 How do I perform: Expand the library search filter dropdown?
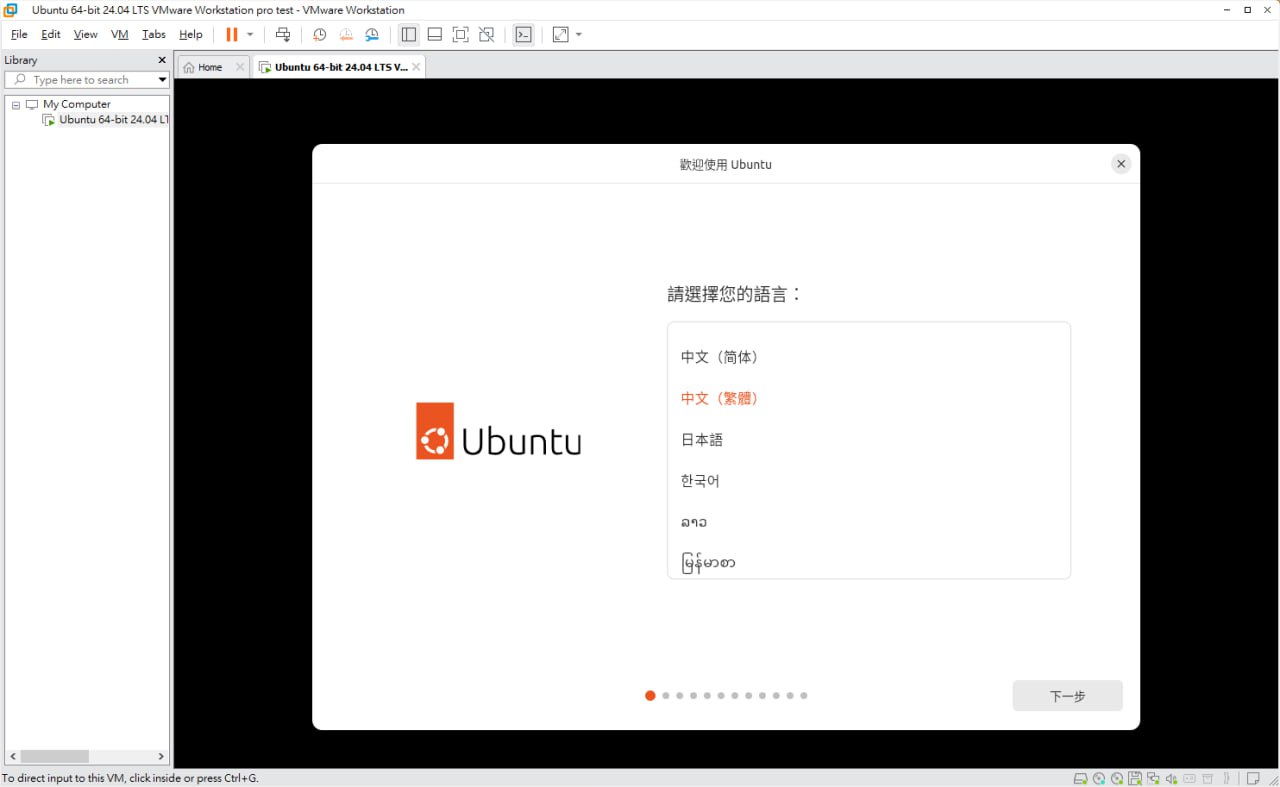162,80
